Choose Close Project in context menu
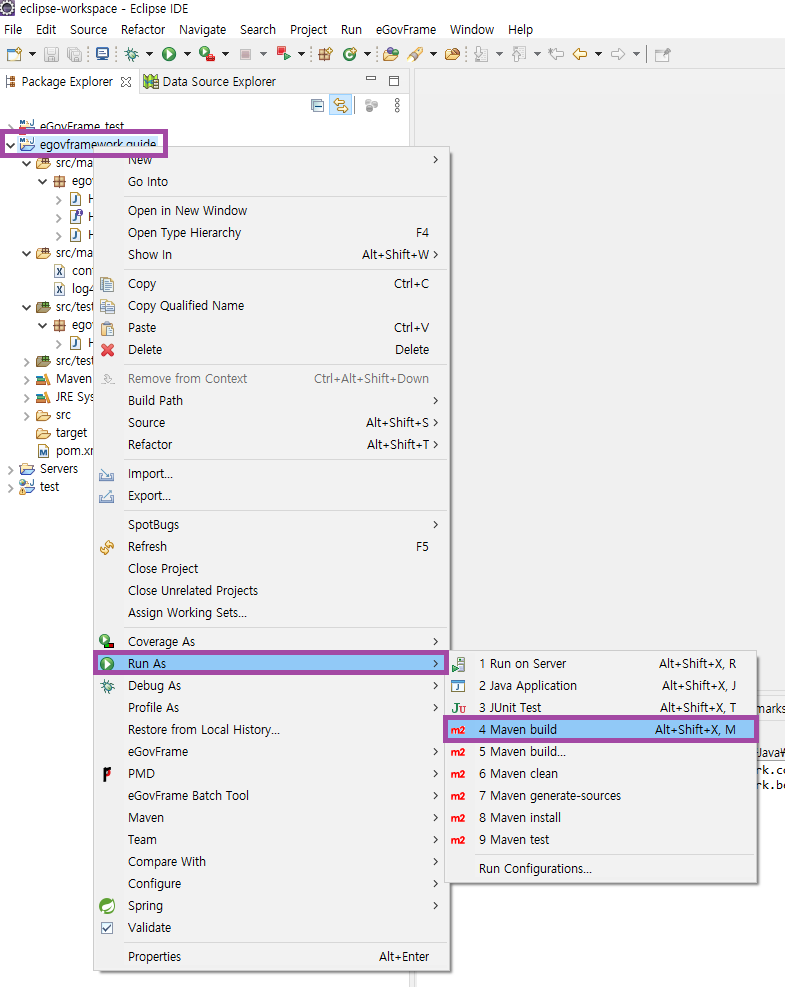This screenshot has height=987, width=785. pos(271,568)
